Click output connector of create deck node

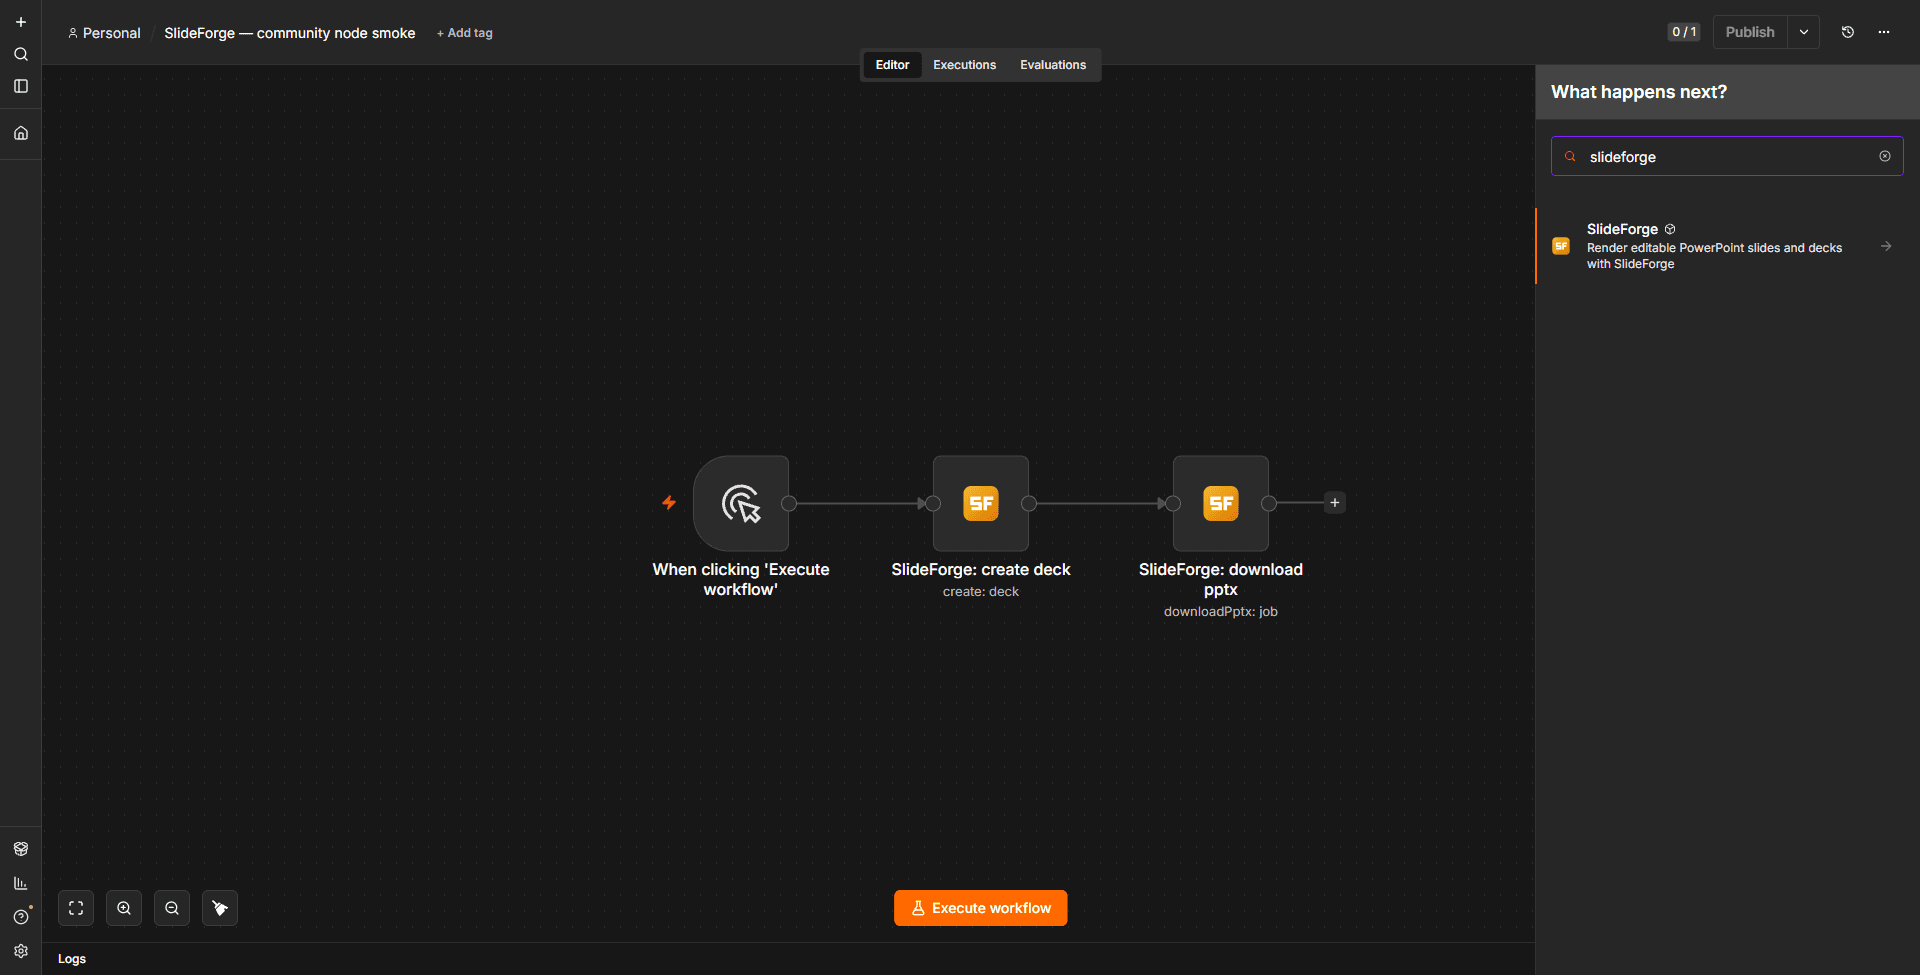pos(1029,503)
